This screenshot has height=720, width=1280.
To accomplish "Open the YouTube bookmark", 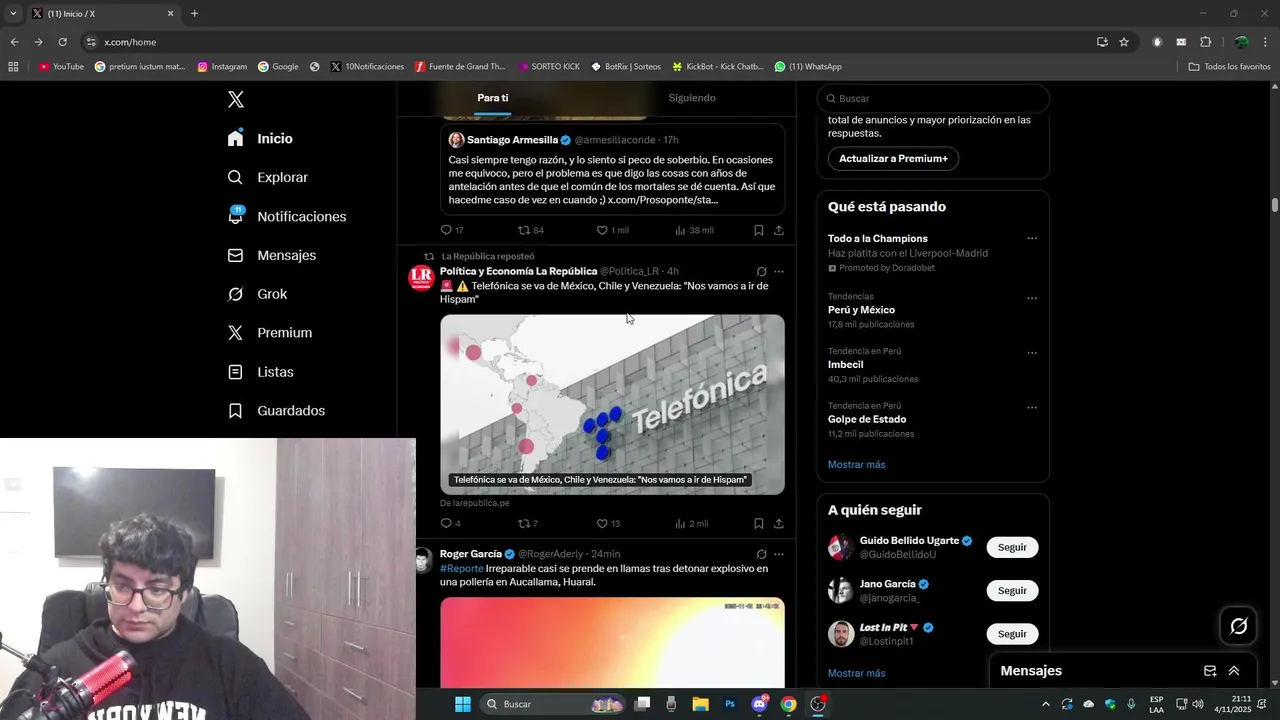I will [61, 67].
